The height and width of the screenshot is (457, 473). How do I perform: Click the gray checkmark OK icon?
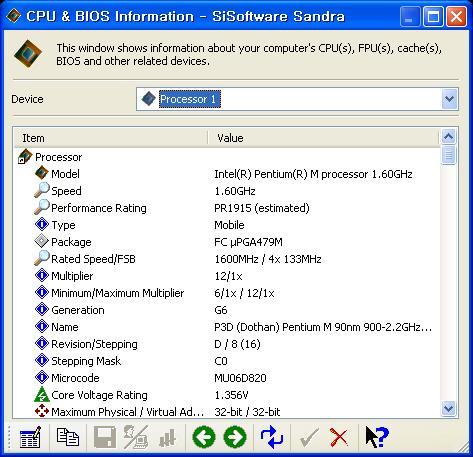click(309, 438)
